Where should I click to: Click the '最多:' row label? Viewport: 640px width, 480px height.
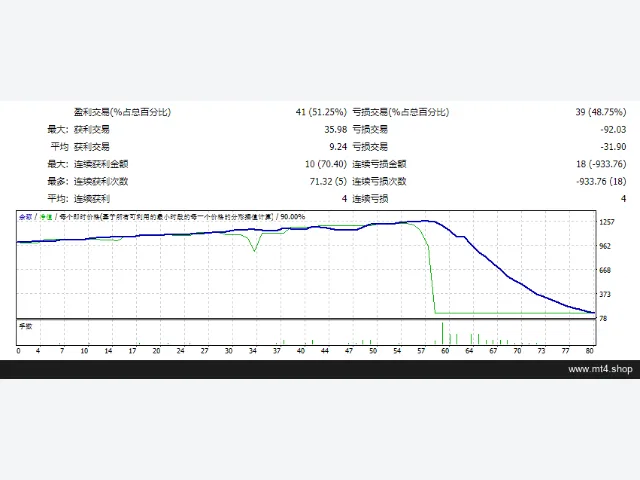(58, 181)
